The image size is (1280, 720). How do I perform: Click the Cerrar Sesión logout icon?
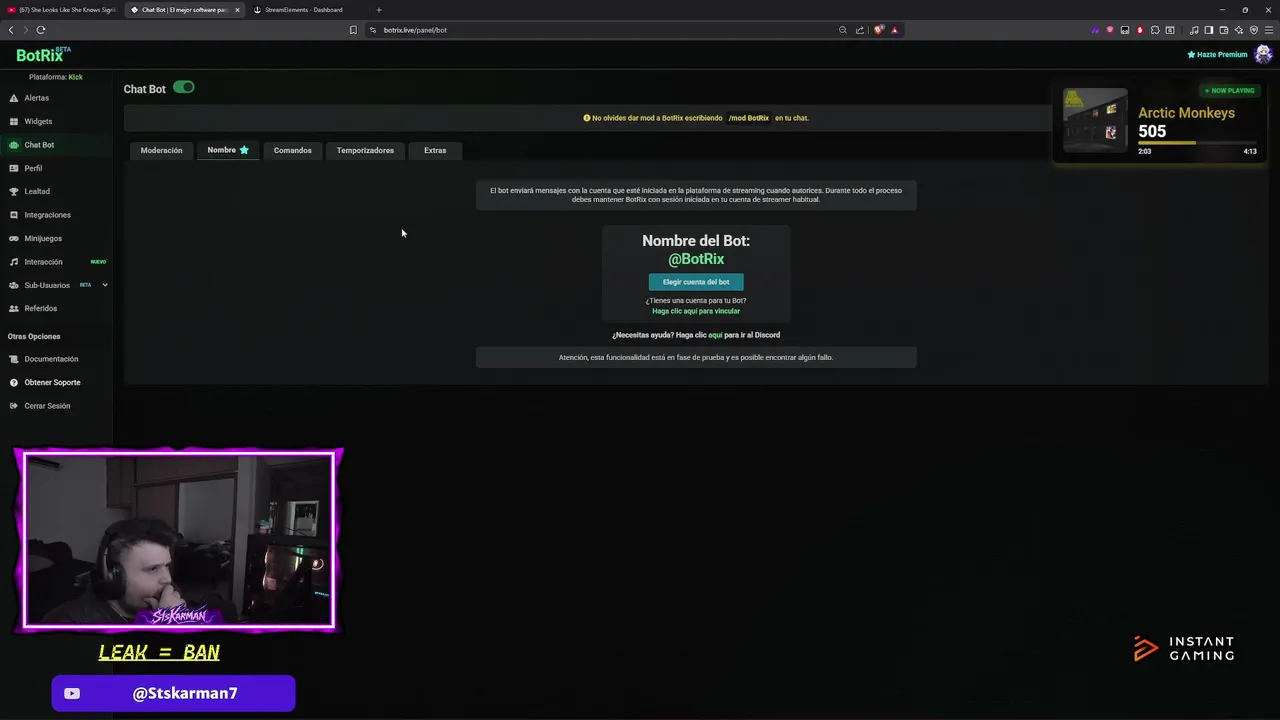click(x=14, y=406)
